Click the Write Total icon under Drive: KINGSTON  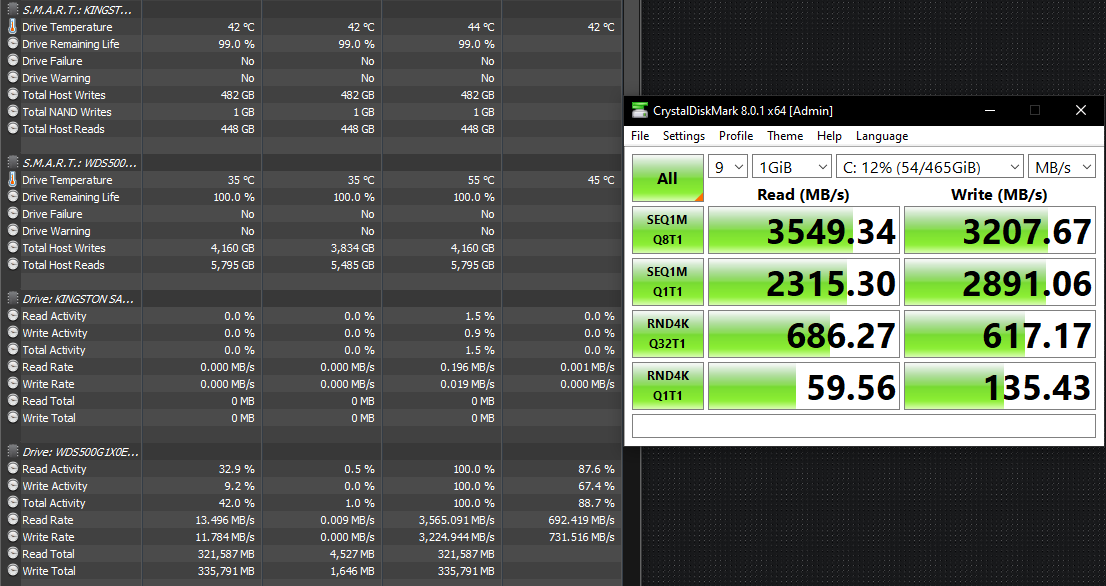pyautogui.click(x=13, y=417)
